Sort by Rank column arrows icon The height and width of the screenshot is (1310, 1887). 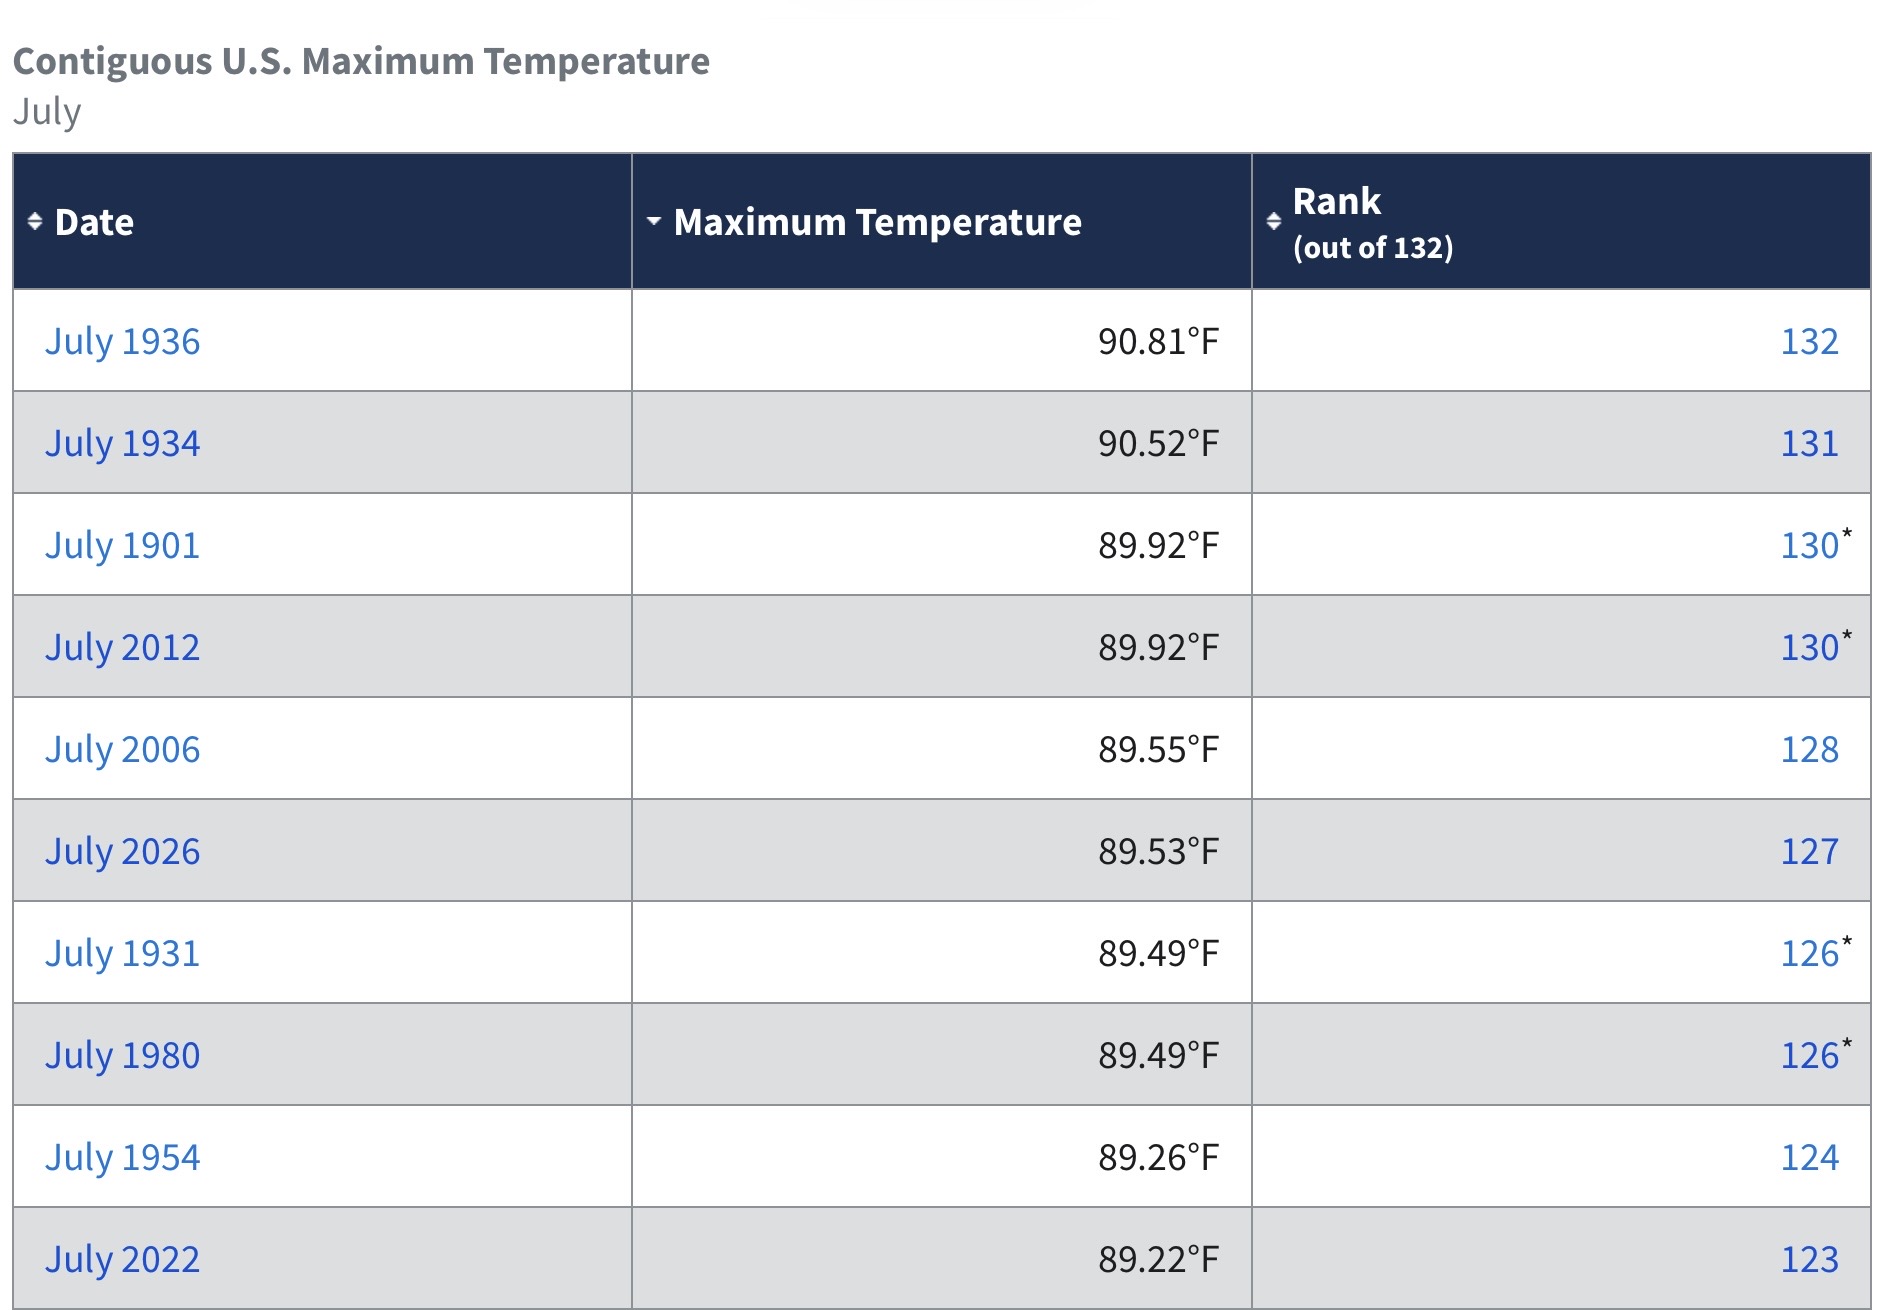1274,222
